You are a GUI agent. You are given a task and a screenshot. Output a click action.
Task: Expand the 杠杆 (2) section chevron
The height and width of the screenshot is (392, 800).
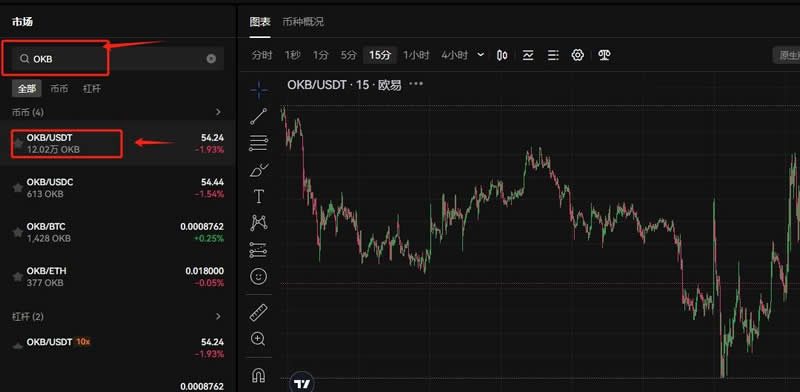(218, 316)
